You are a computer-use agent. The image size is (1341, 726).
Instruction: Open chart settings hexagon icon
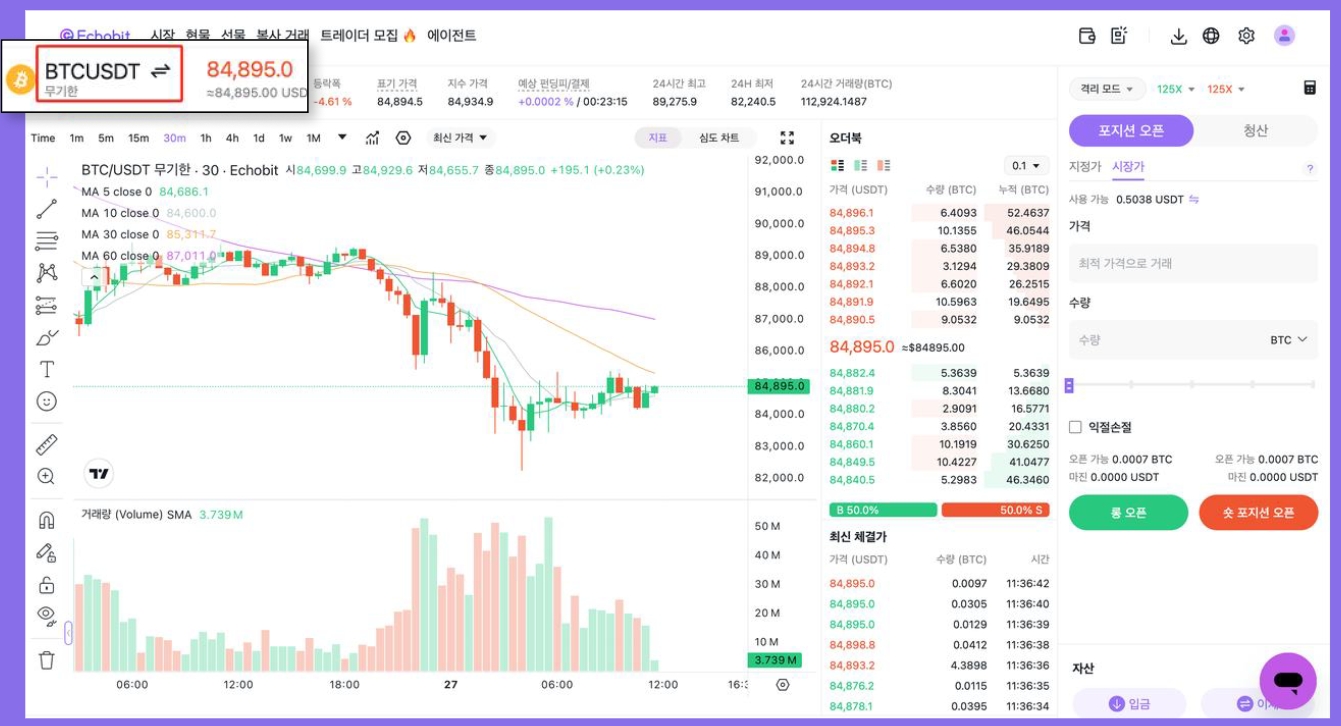pyautogui.click(x=403, y=138)
